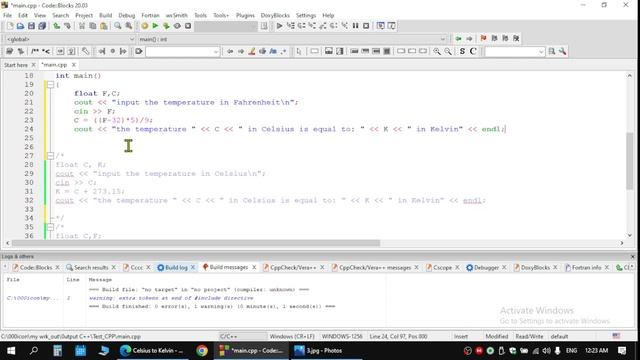Viewport: 640px width, 360px height.
Task: Launch Google Chrome from the taskbar
Action: point(202,351)
